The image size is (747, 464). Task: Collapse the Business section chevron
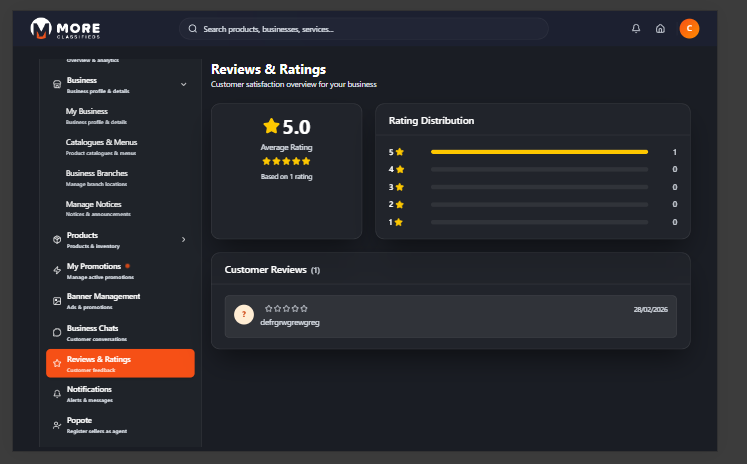click(183, 85)
